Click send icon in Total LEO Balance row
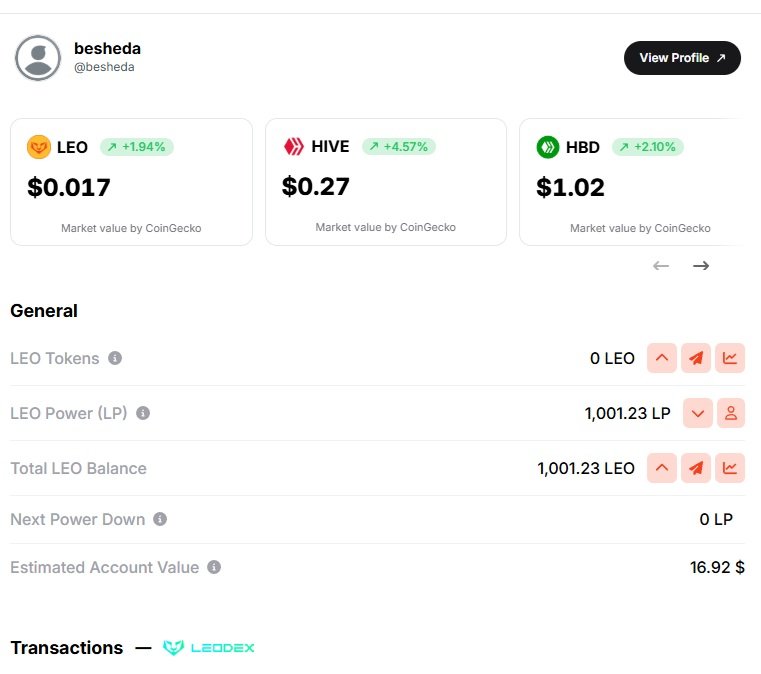761x674 pixels. tap(696, 468)
